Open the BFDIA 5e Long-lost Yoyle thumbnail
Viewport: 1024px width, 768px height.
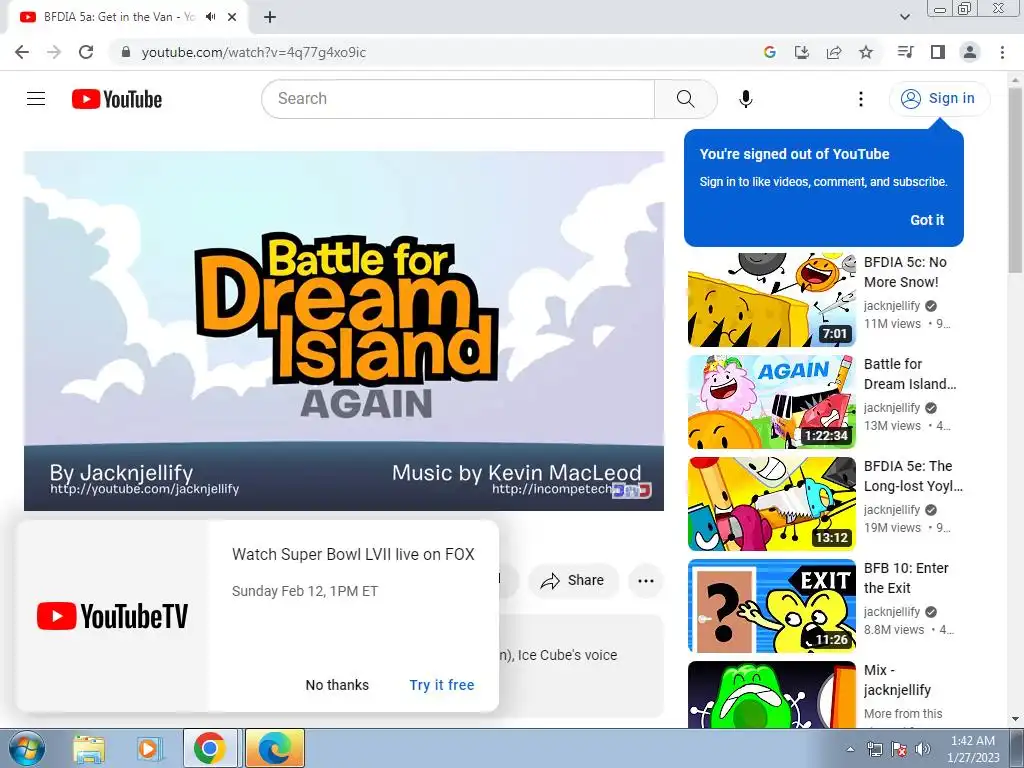pos(771,504)
